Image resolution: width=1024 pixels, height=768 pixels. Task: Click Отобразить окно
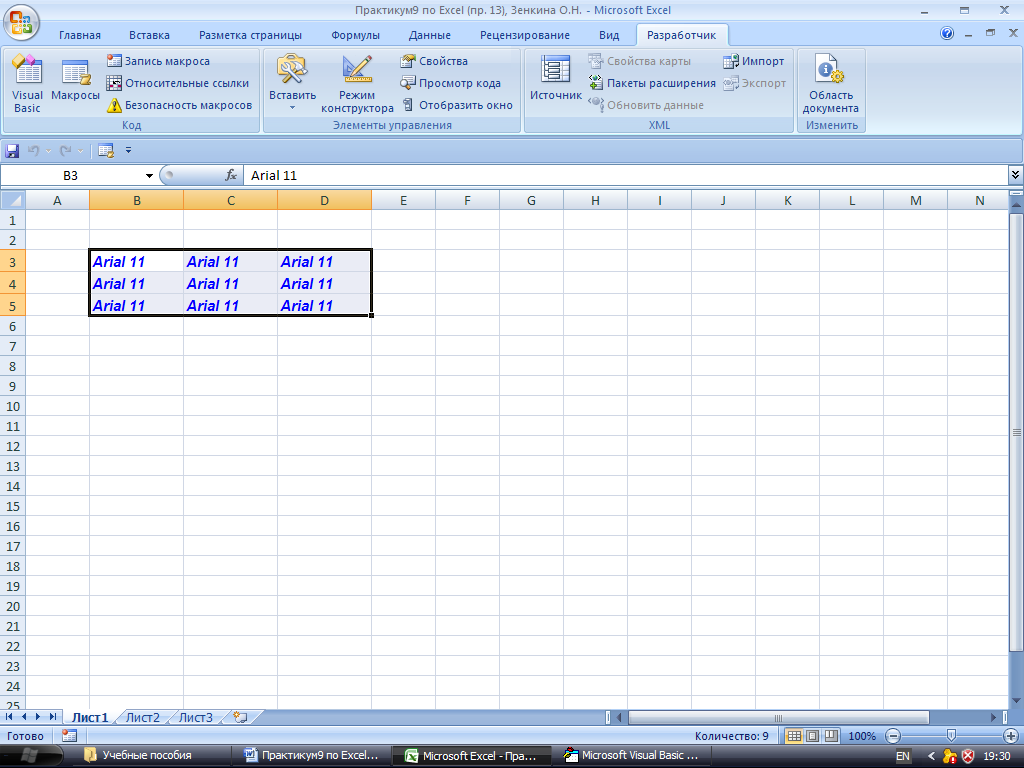(x=457, y=105)
